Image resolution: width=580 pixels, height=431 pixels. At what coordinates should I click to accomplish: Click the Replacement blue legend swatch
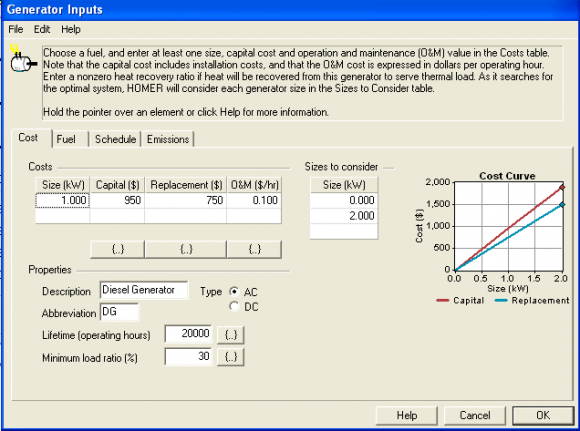pos(501,300)
